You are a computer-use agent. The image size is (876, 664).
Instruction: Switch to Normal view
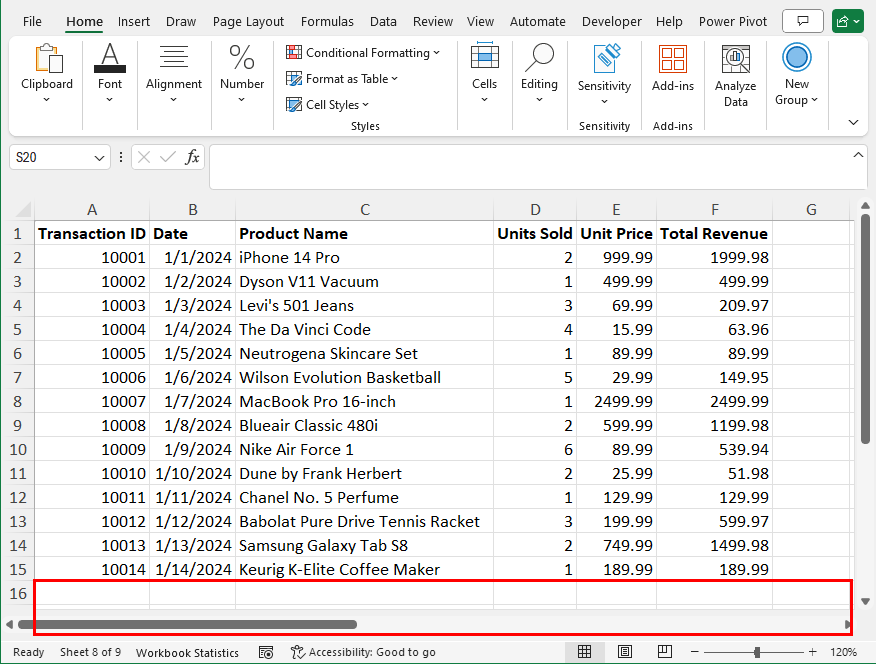click(584, 652)
